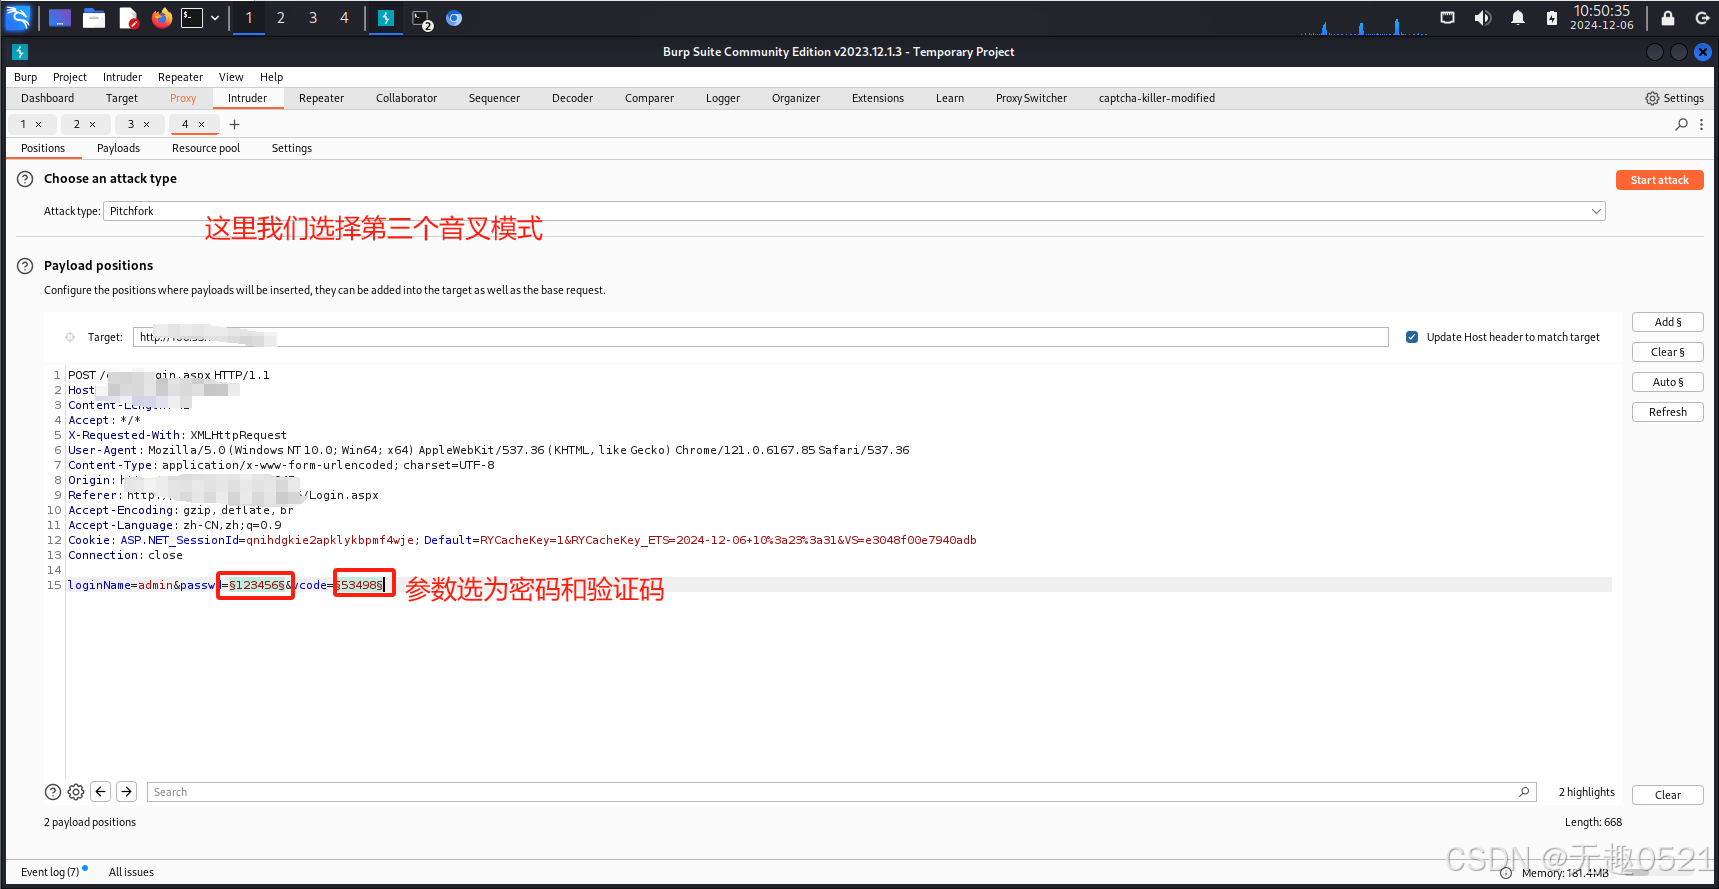This screenshot has width=1719, height=889.
Task: Switch to the Collaborator tab
Action: coord(406,98)
